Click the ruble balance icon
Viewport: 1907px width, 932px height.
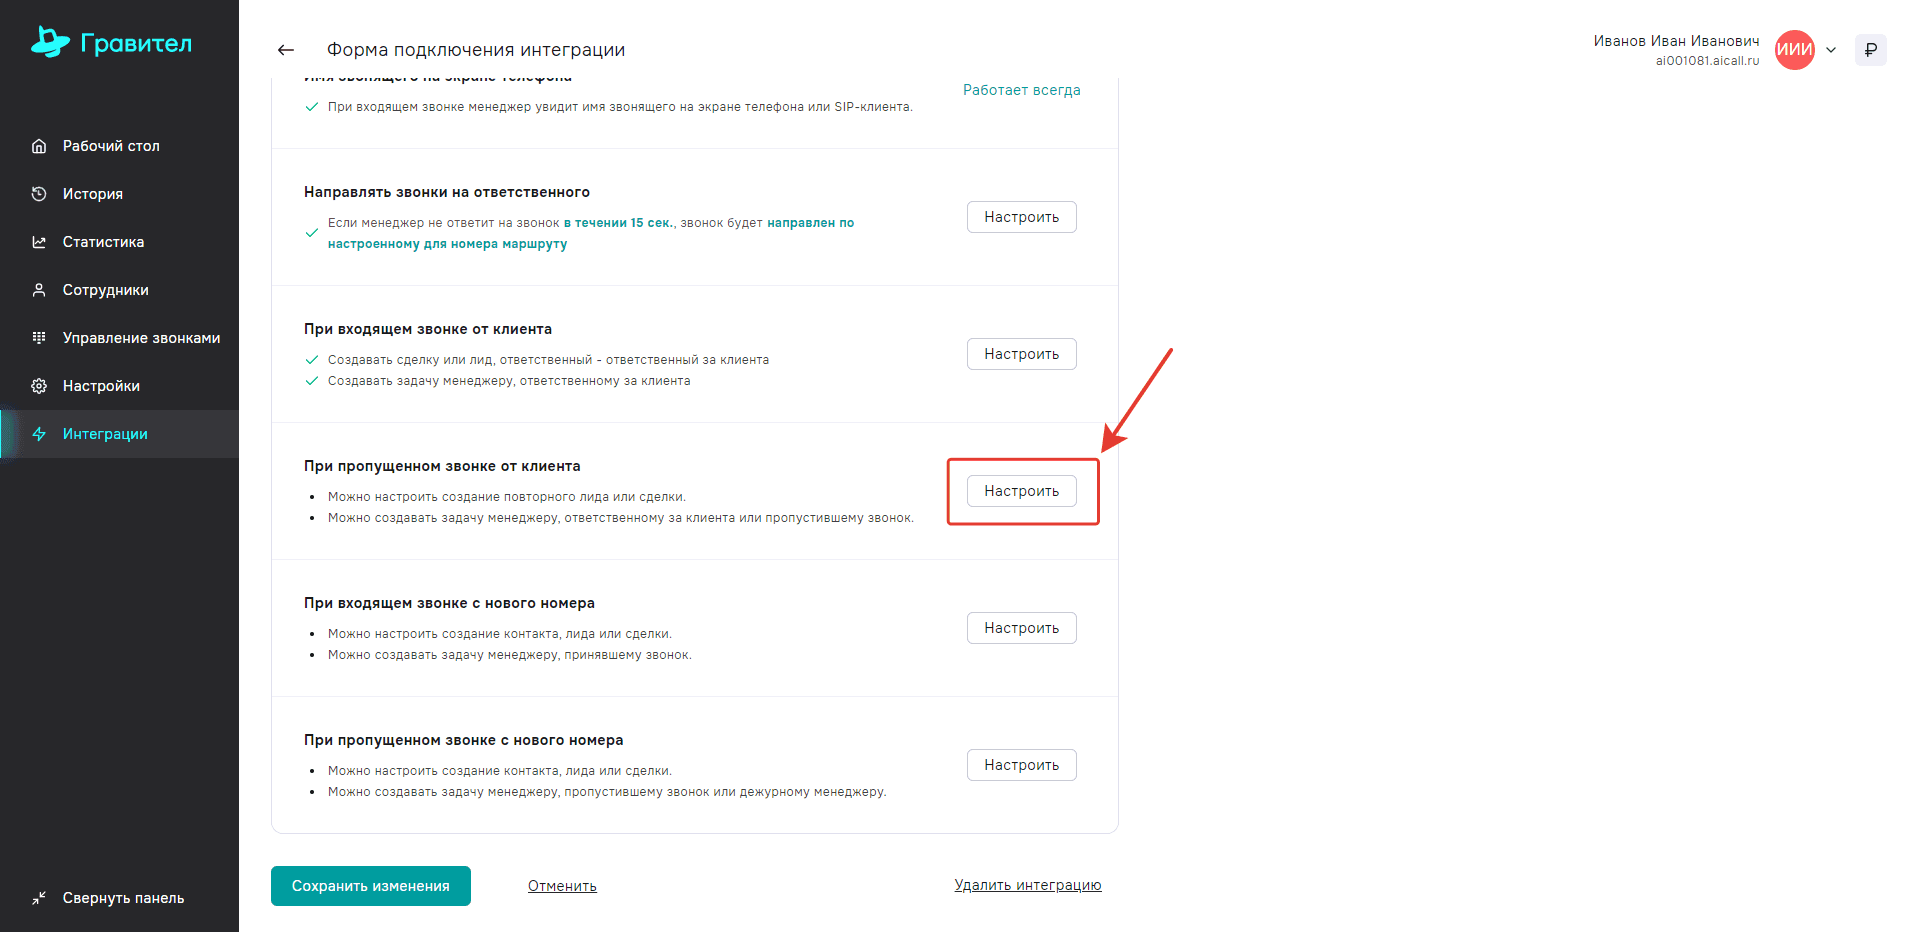pos(1870,50)
